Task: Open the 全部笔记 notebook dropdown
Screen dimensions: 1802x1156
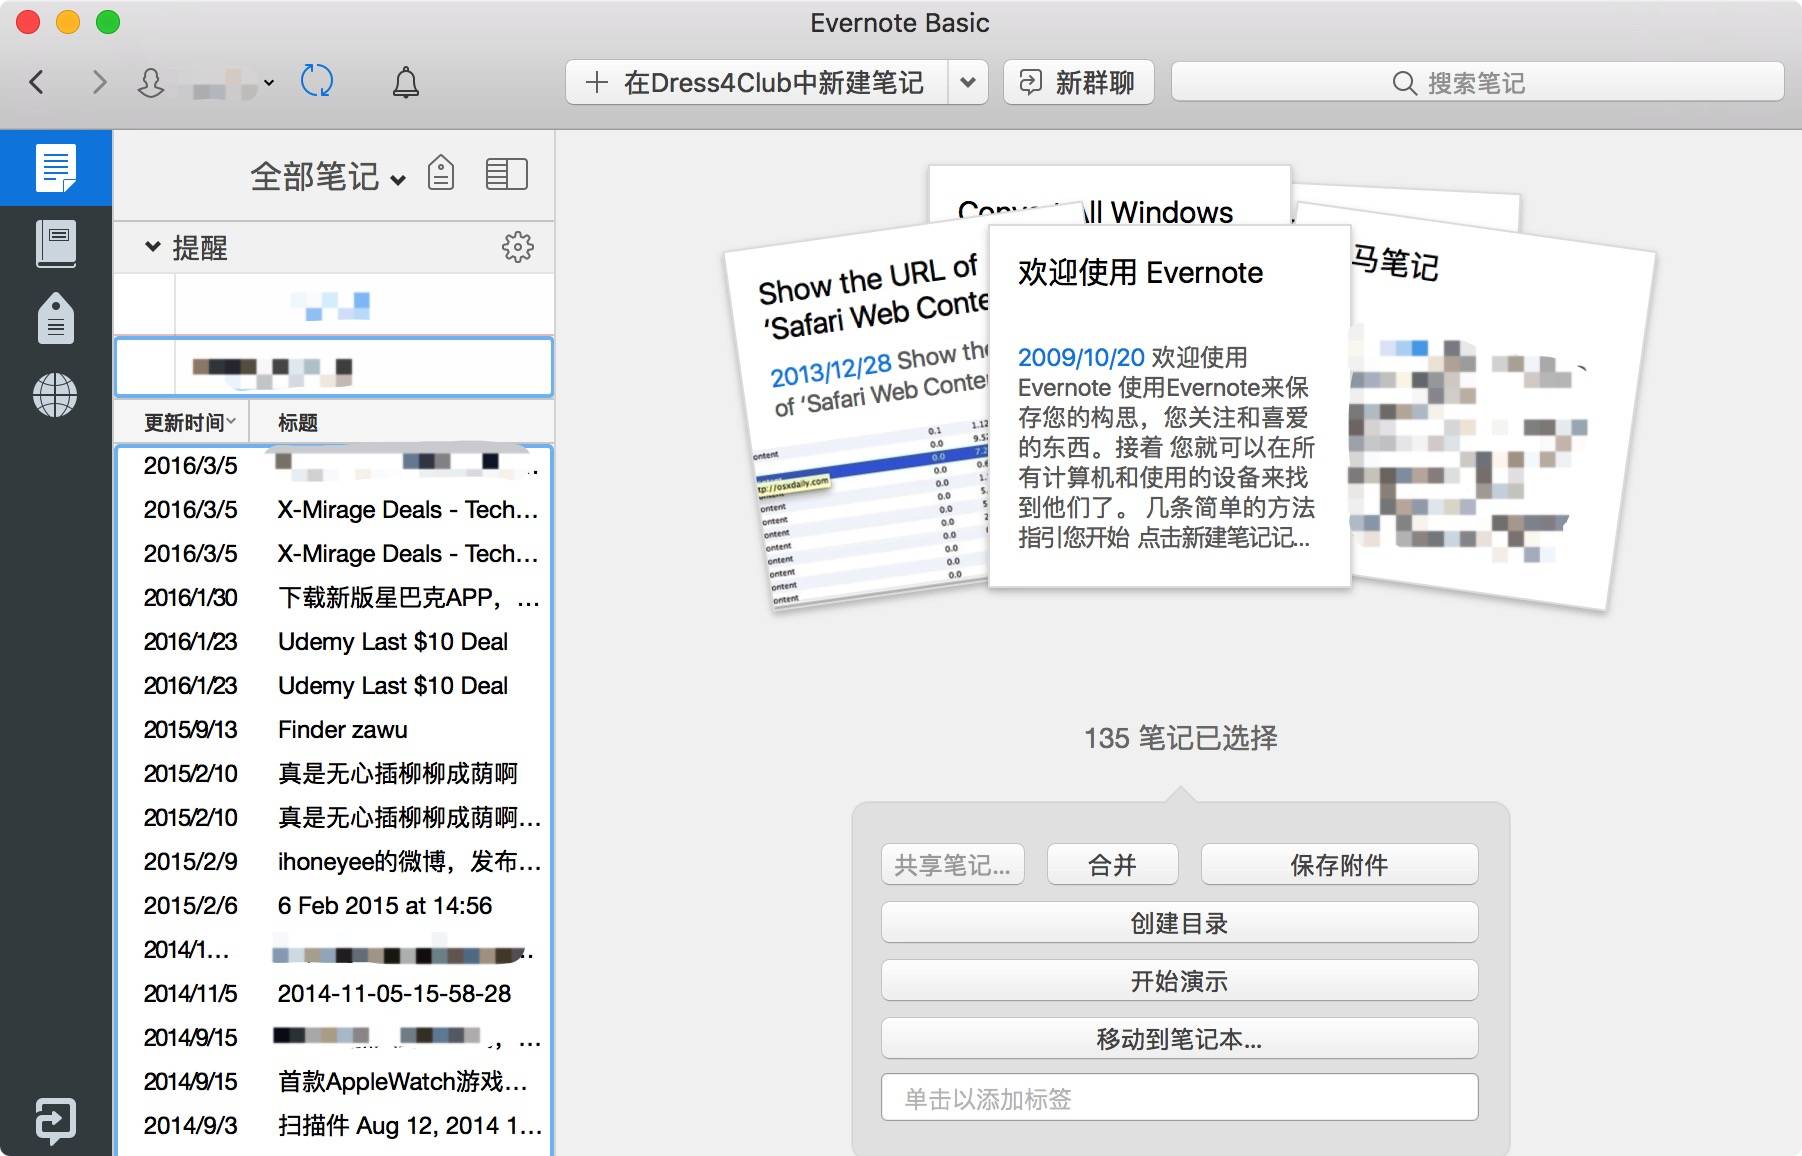Action: 328,177
